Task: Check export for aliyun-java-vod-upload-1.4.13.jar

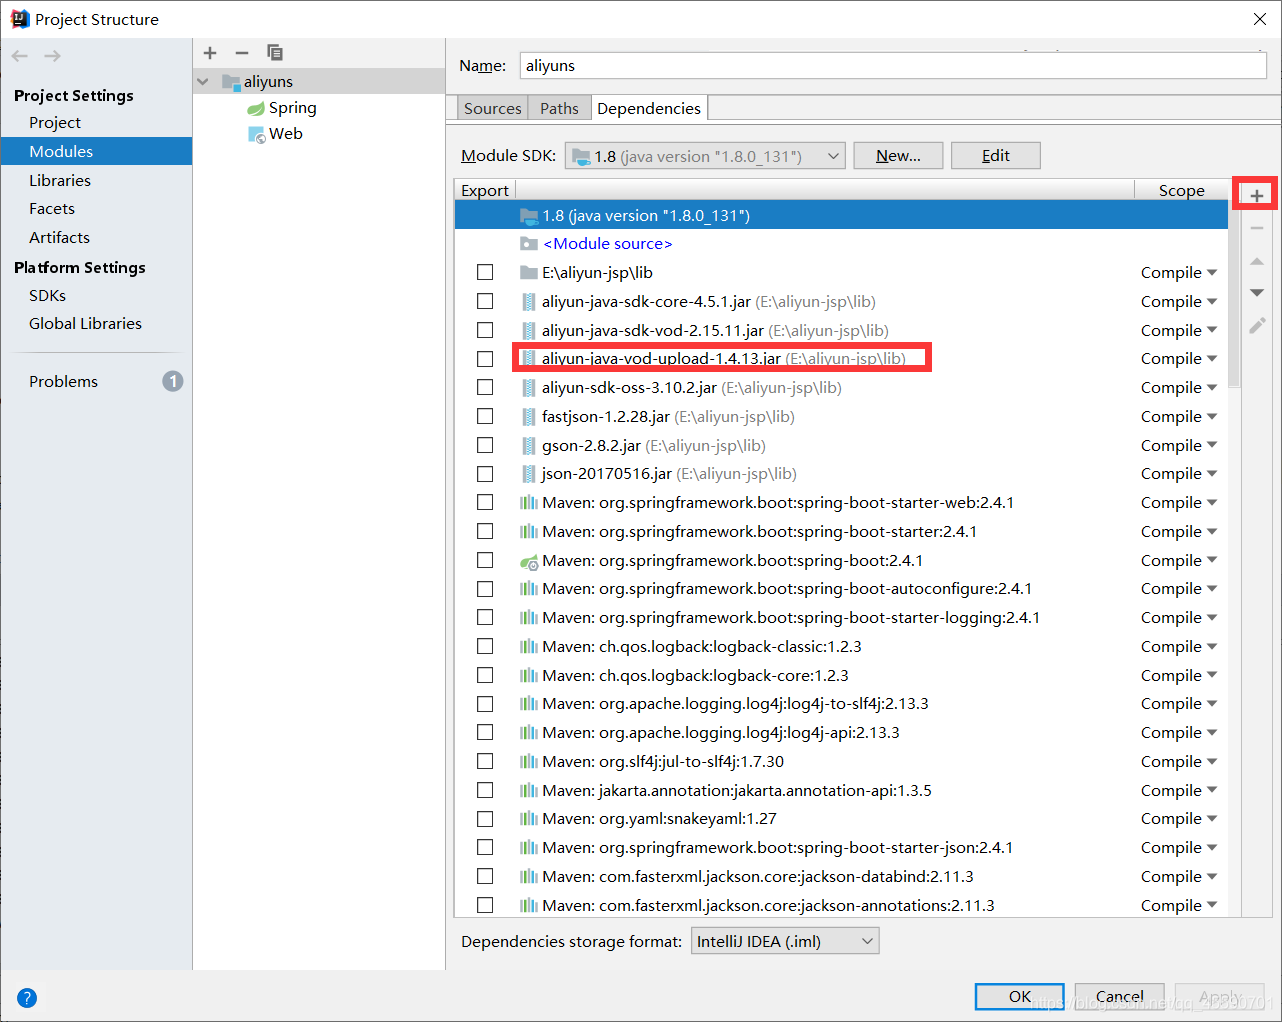Action: click(x=485, y=358)
